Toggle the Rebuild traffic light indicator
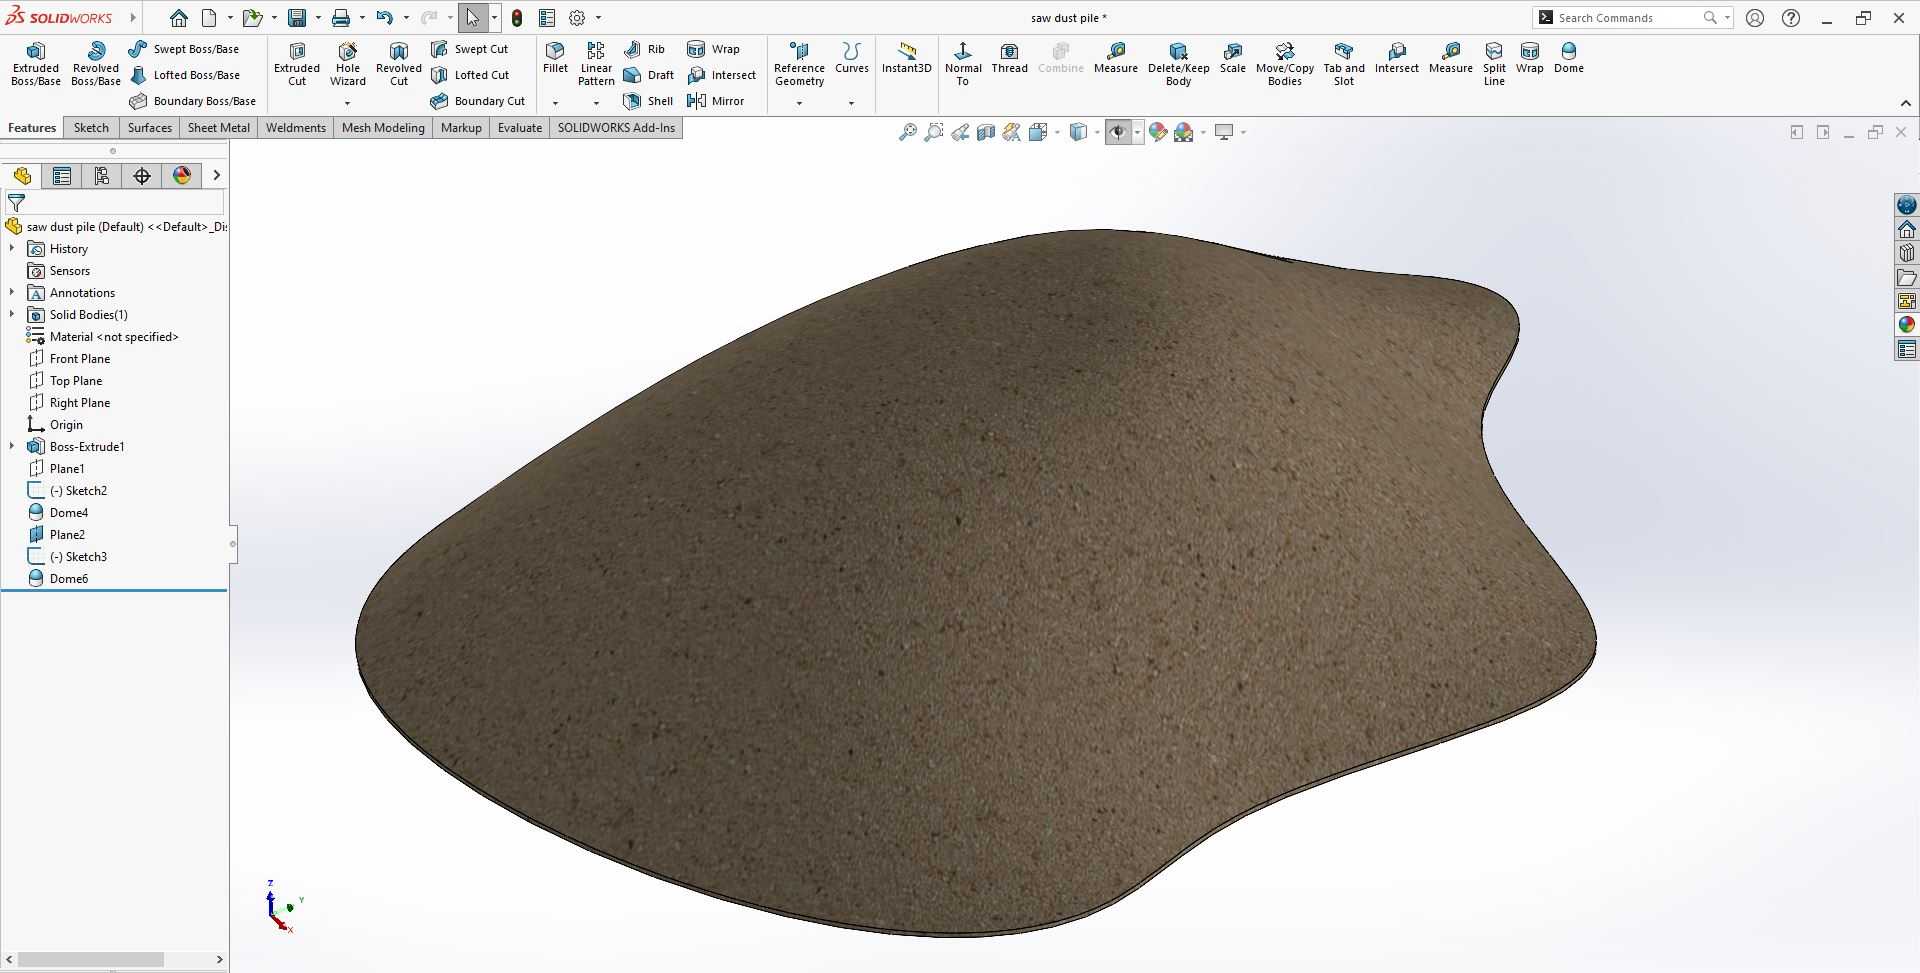 tap(517, 18)
